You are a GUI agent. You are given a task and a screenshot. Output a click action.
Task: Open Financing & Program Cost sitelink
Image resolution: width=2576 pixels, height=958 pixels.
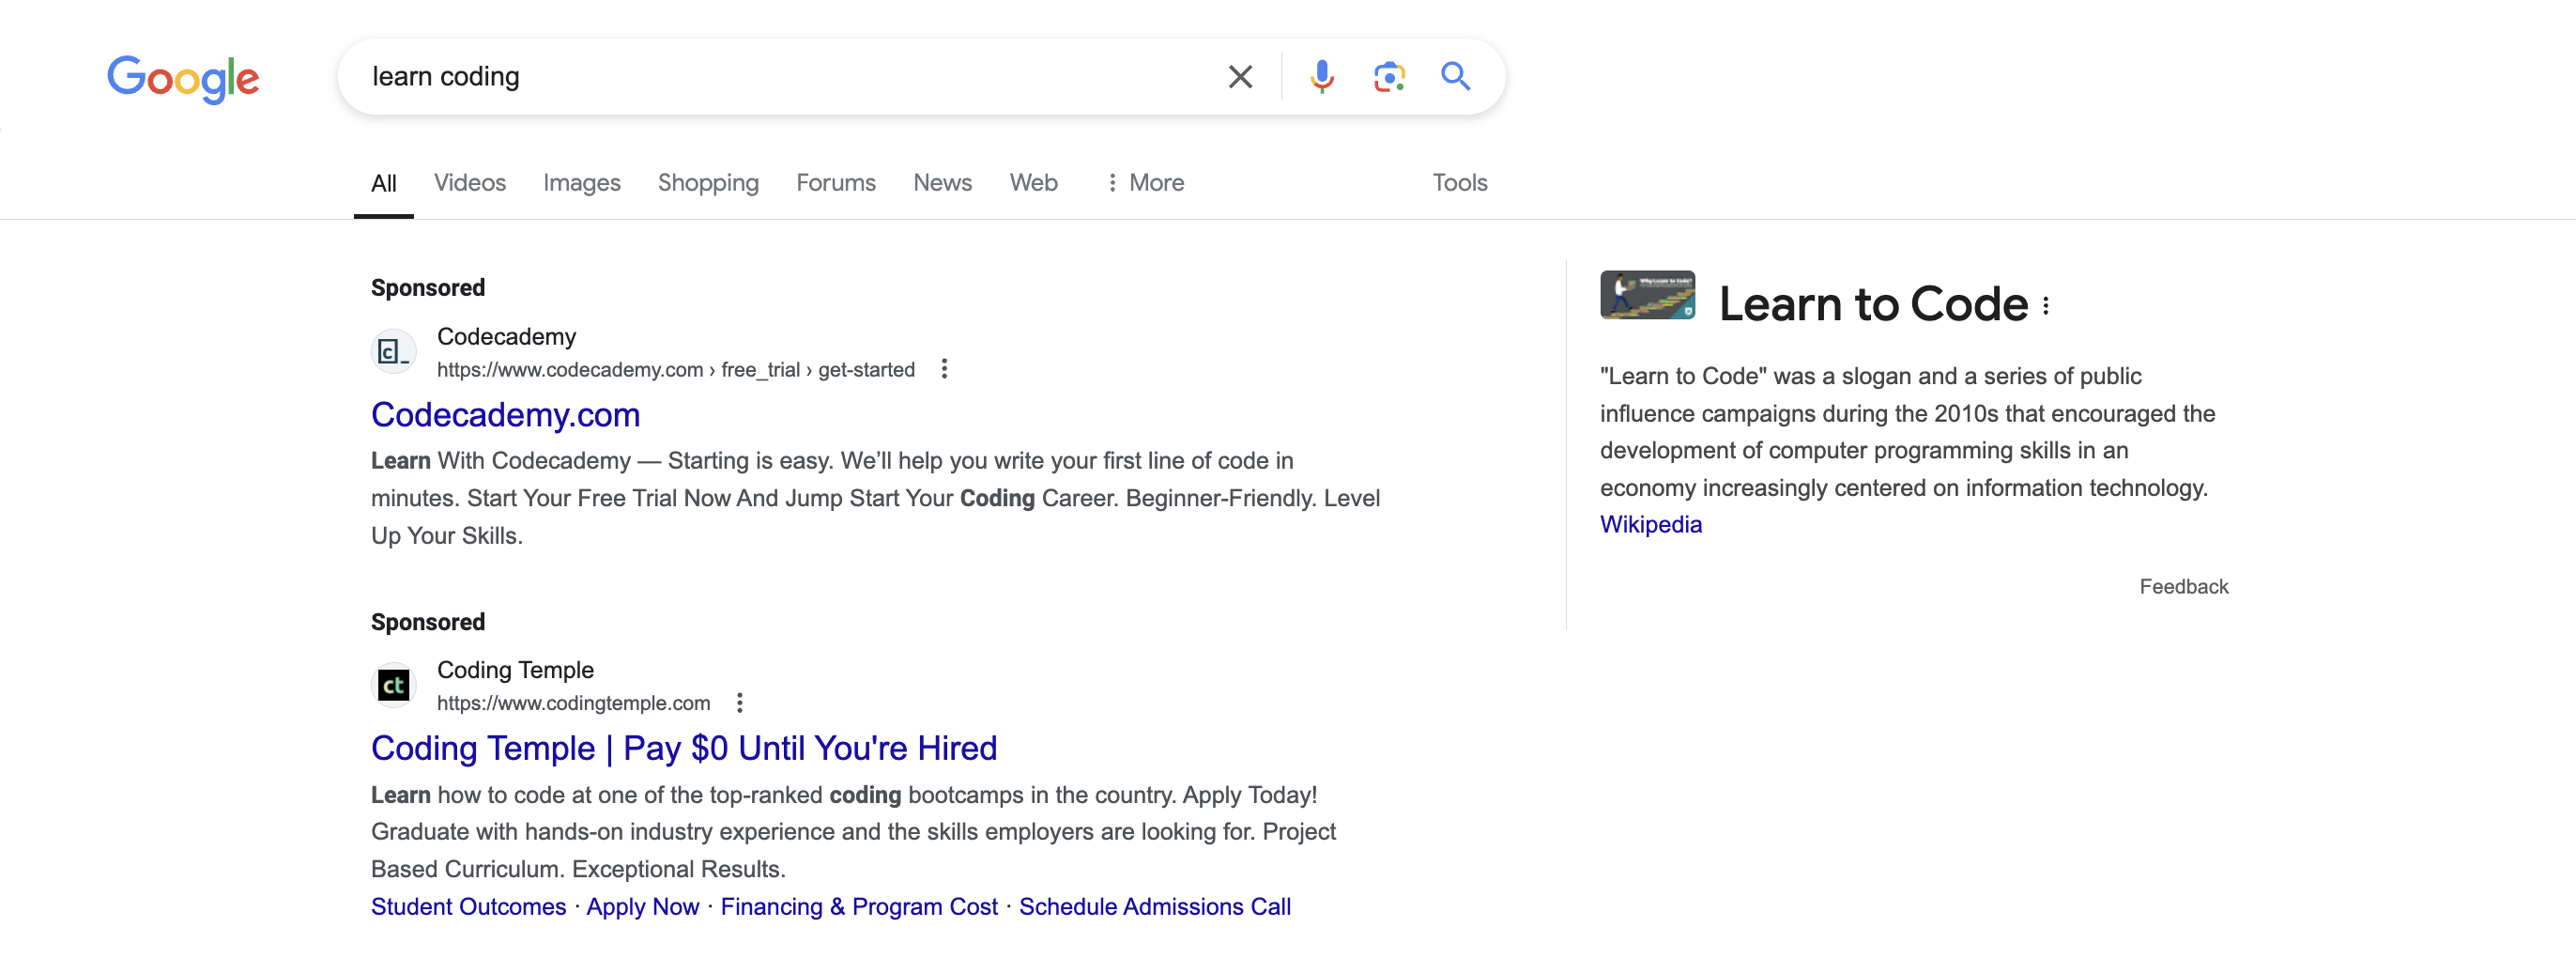click(x=859, y=907)
